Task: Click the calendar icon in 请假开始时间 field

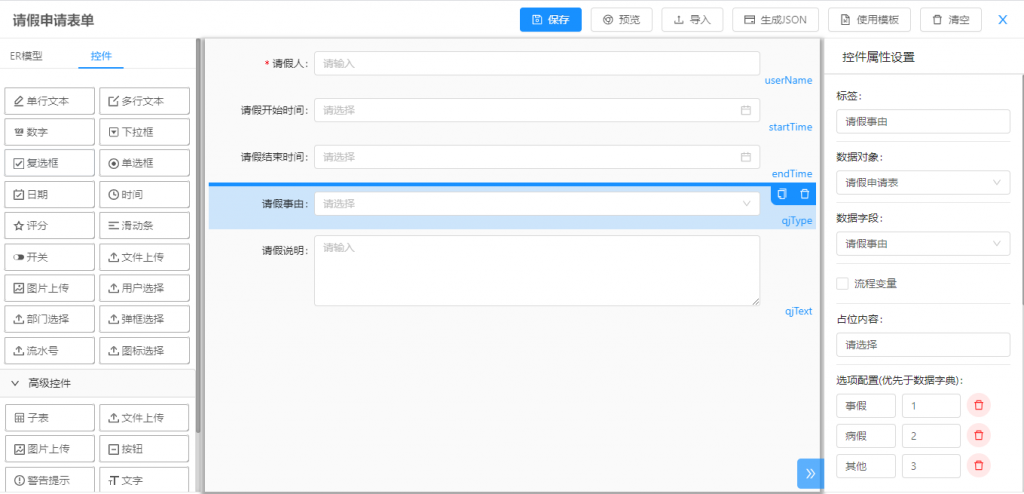Action: tap(745, 110)
